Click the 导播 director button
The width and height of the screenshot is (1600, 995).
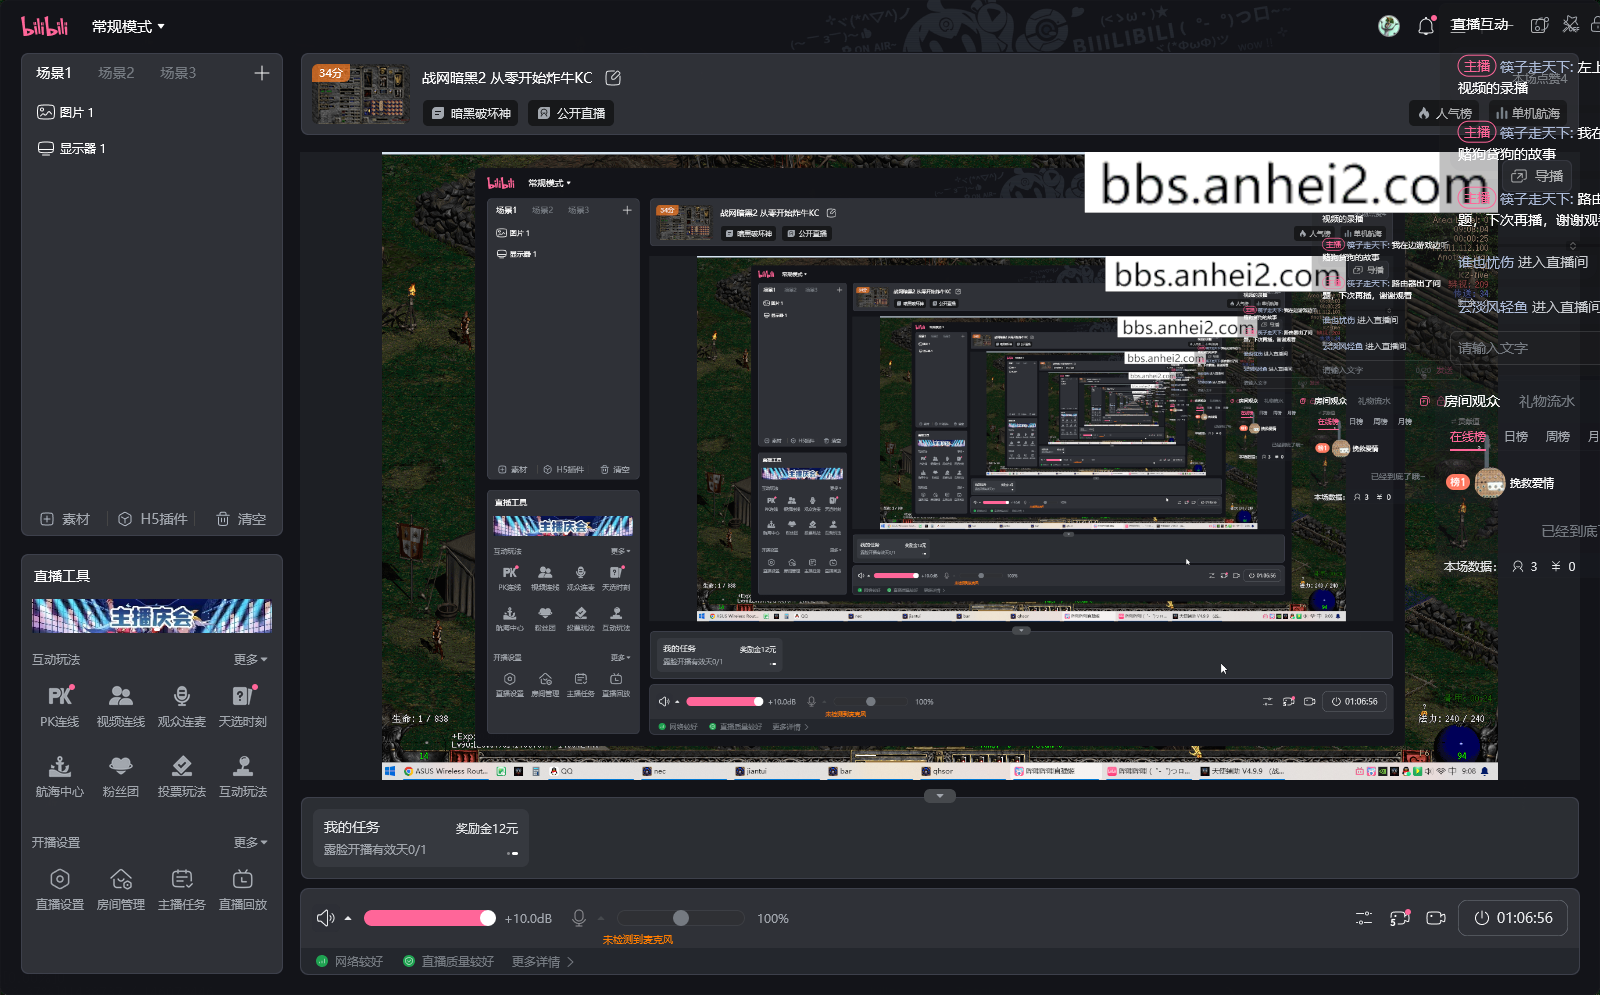tap(1538, 176)
